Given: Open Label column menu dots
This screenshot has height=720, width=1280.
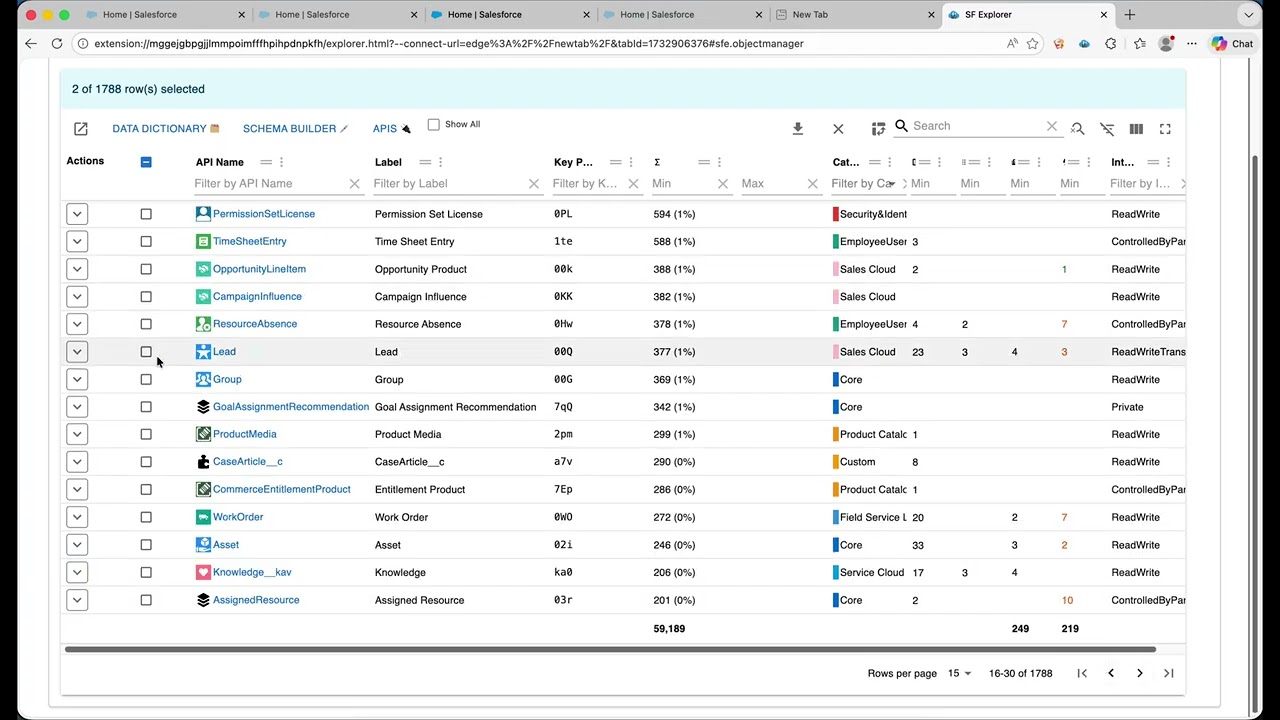Looking at the screenshot, I should point(440,162).
